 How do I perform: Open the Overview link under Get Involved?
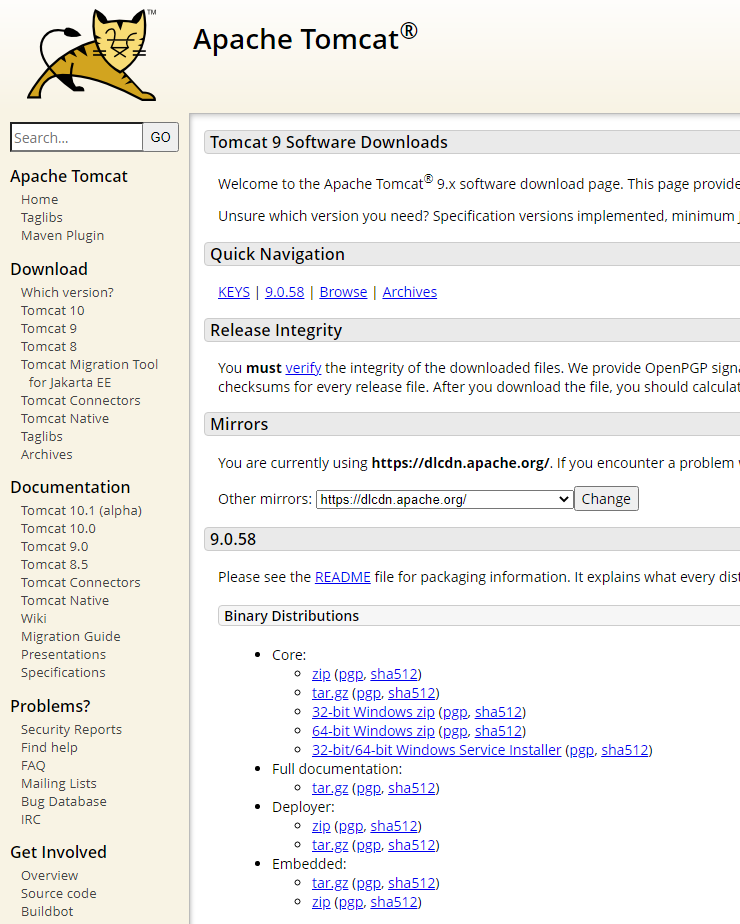pos(49,876)
